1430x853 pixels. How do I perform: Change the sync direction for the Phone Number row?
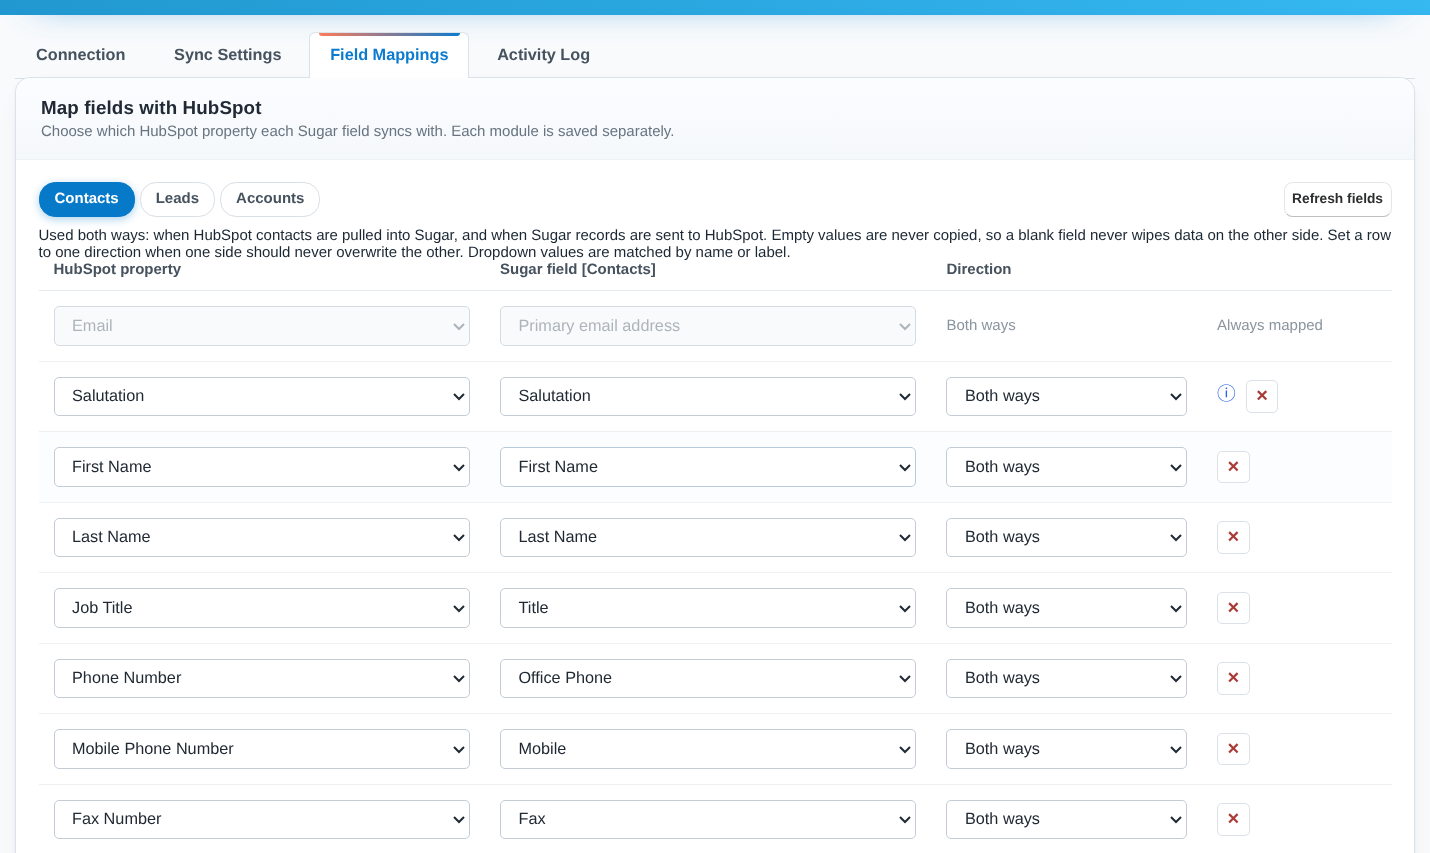(1066, 678)
